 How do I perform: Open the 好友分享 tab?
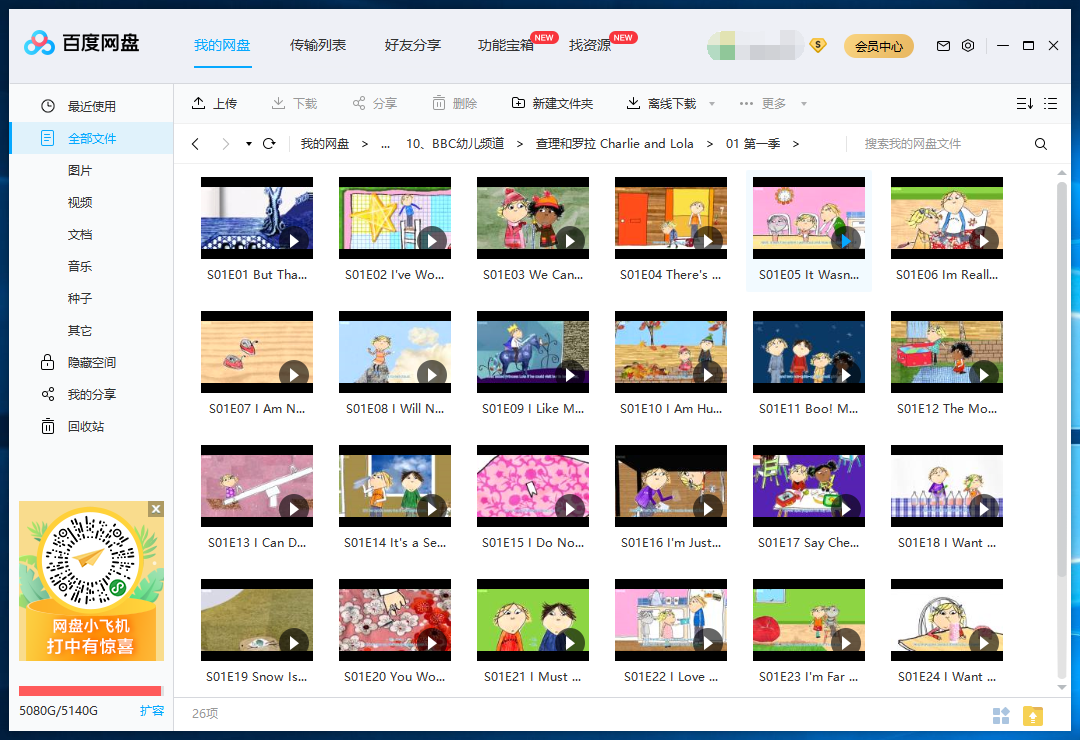tap(413, 45)
